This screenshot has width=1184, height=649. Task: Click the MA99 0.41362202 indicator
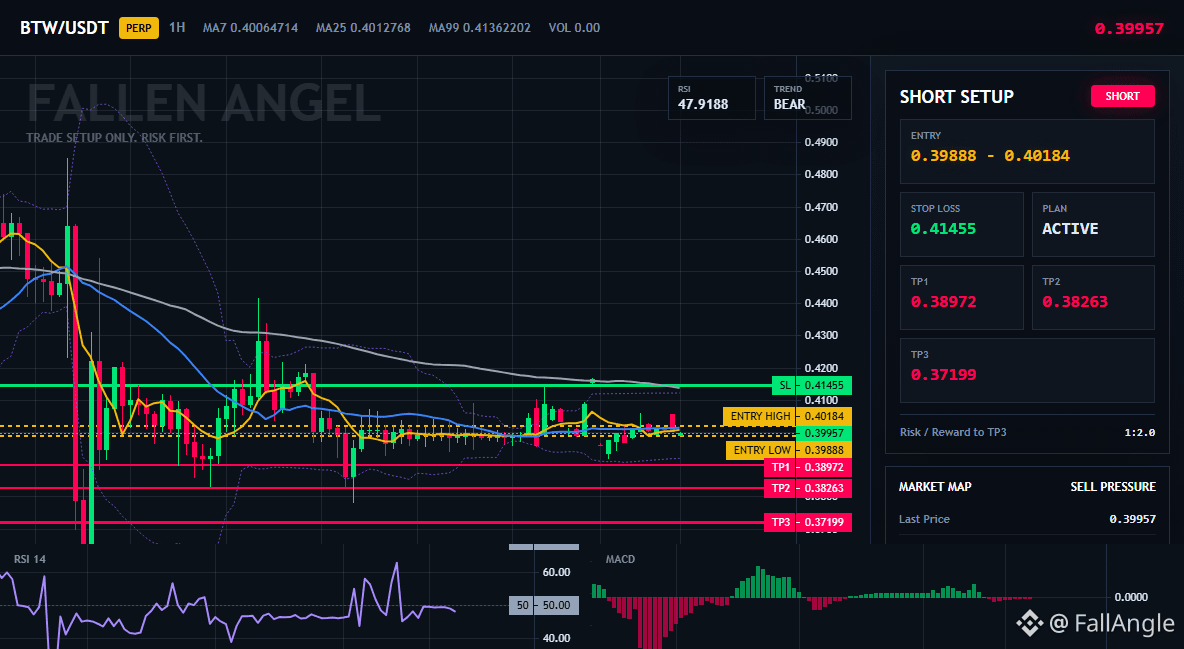click(479, 28)
